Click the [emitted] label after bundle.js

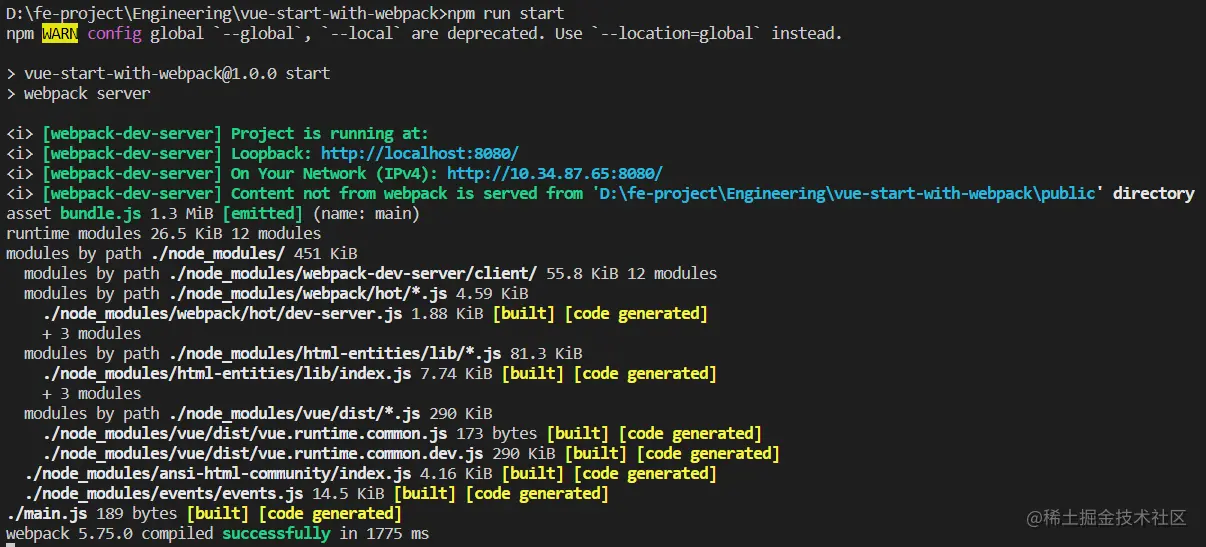(x=262, y=213)
